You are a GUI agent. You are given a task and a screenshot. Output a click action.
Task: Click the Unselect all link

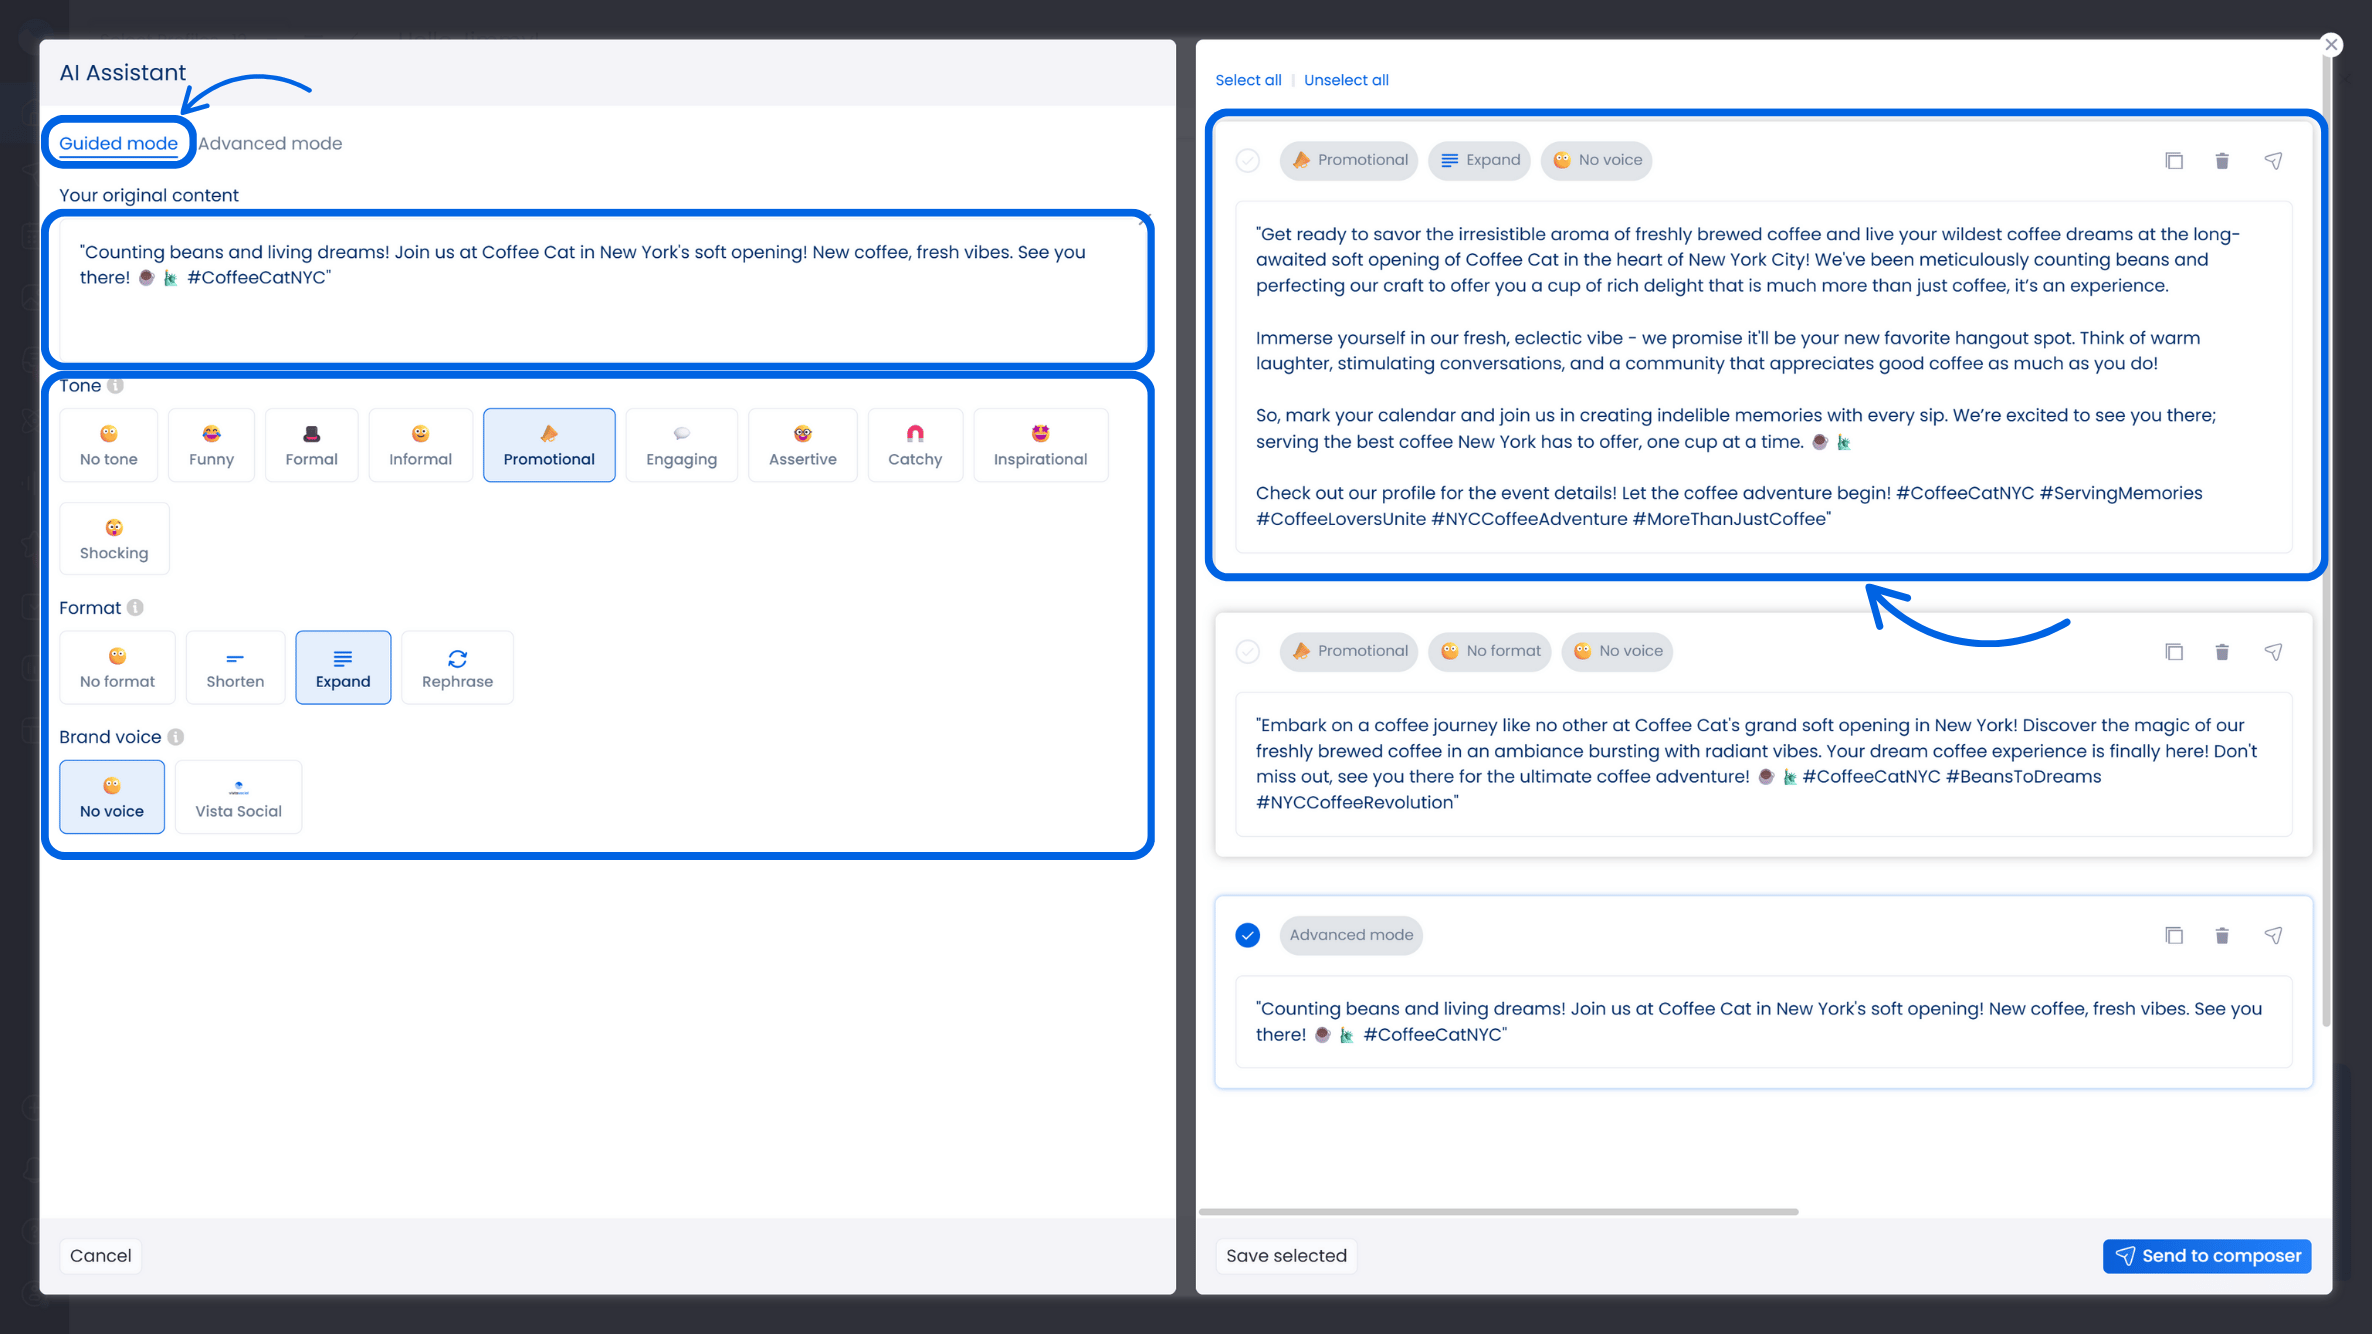[x=1346, y=80]
